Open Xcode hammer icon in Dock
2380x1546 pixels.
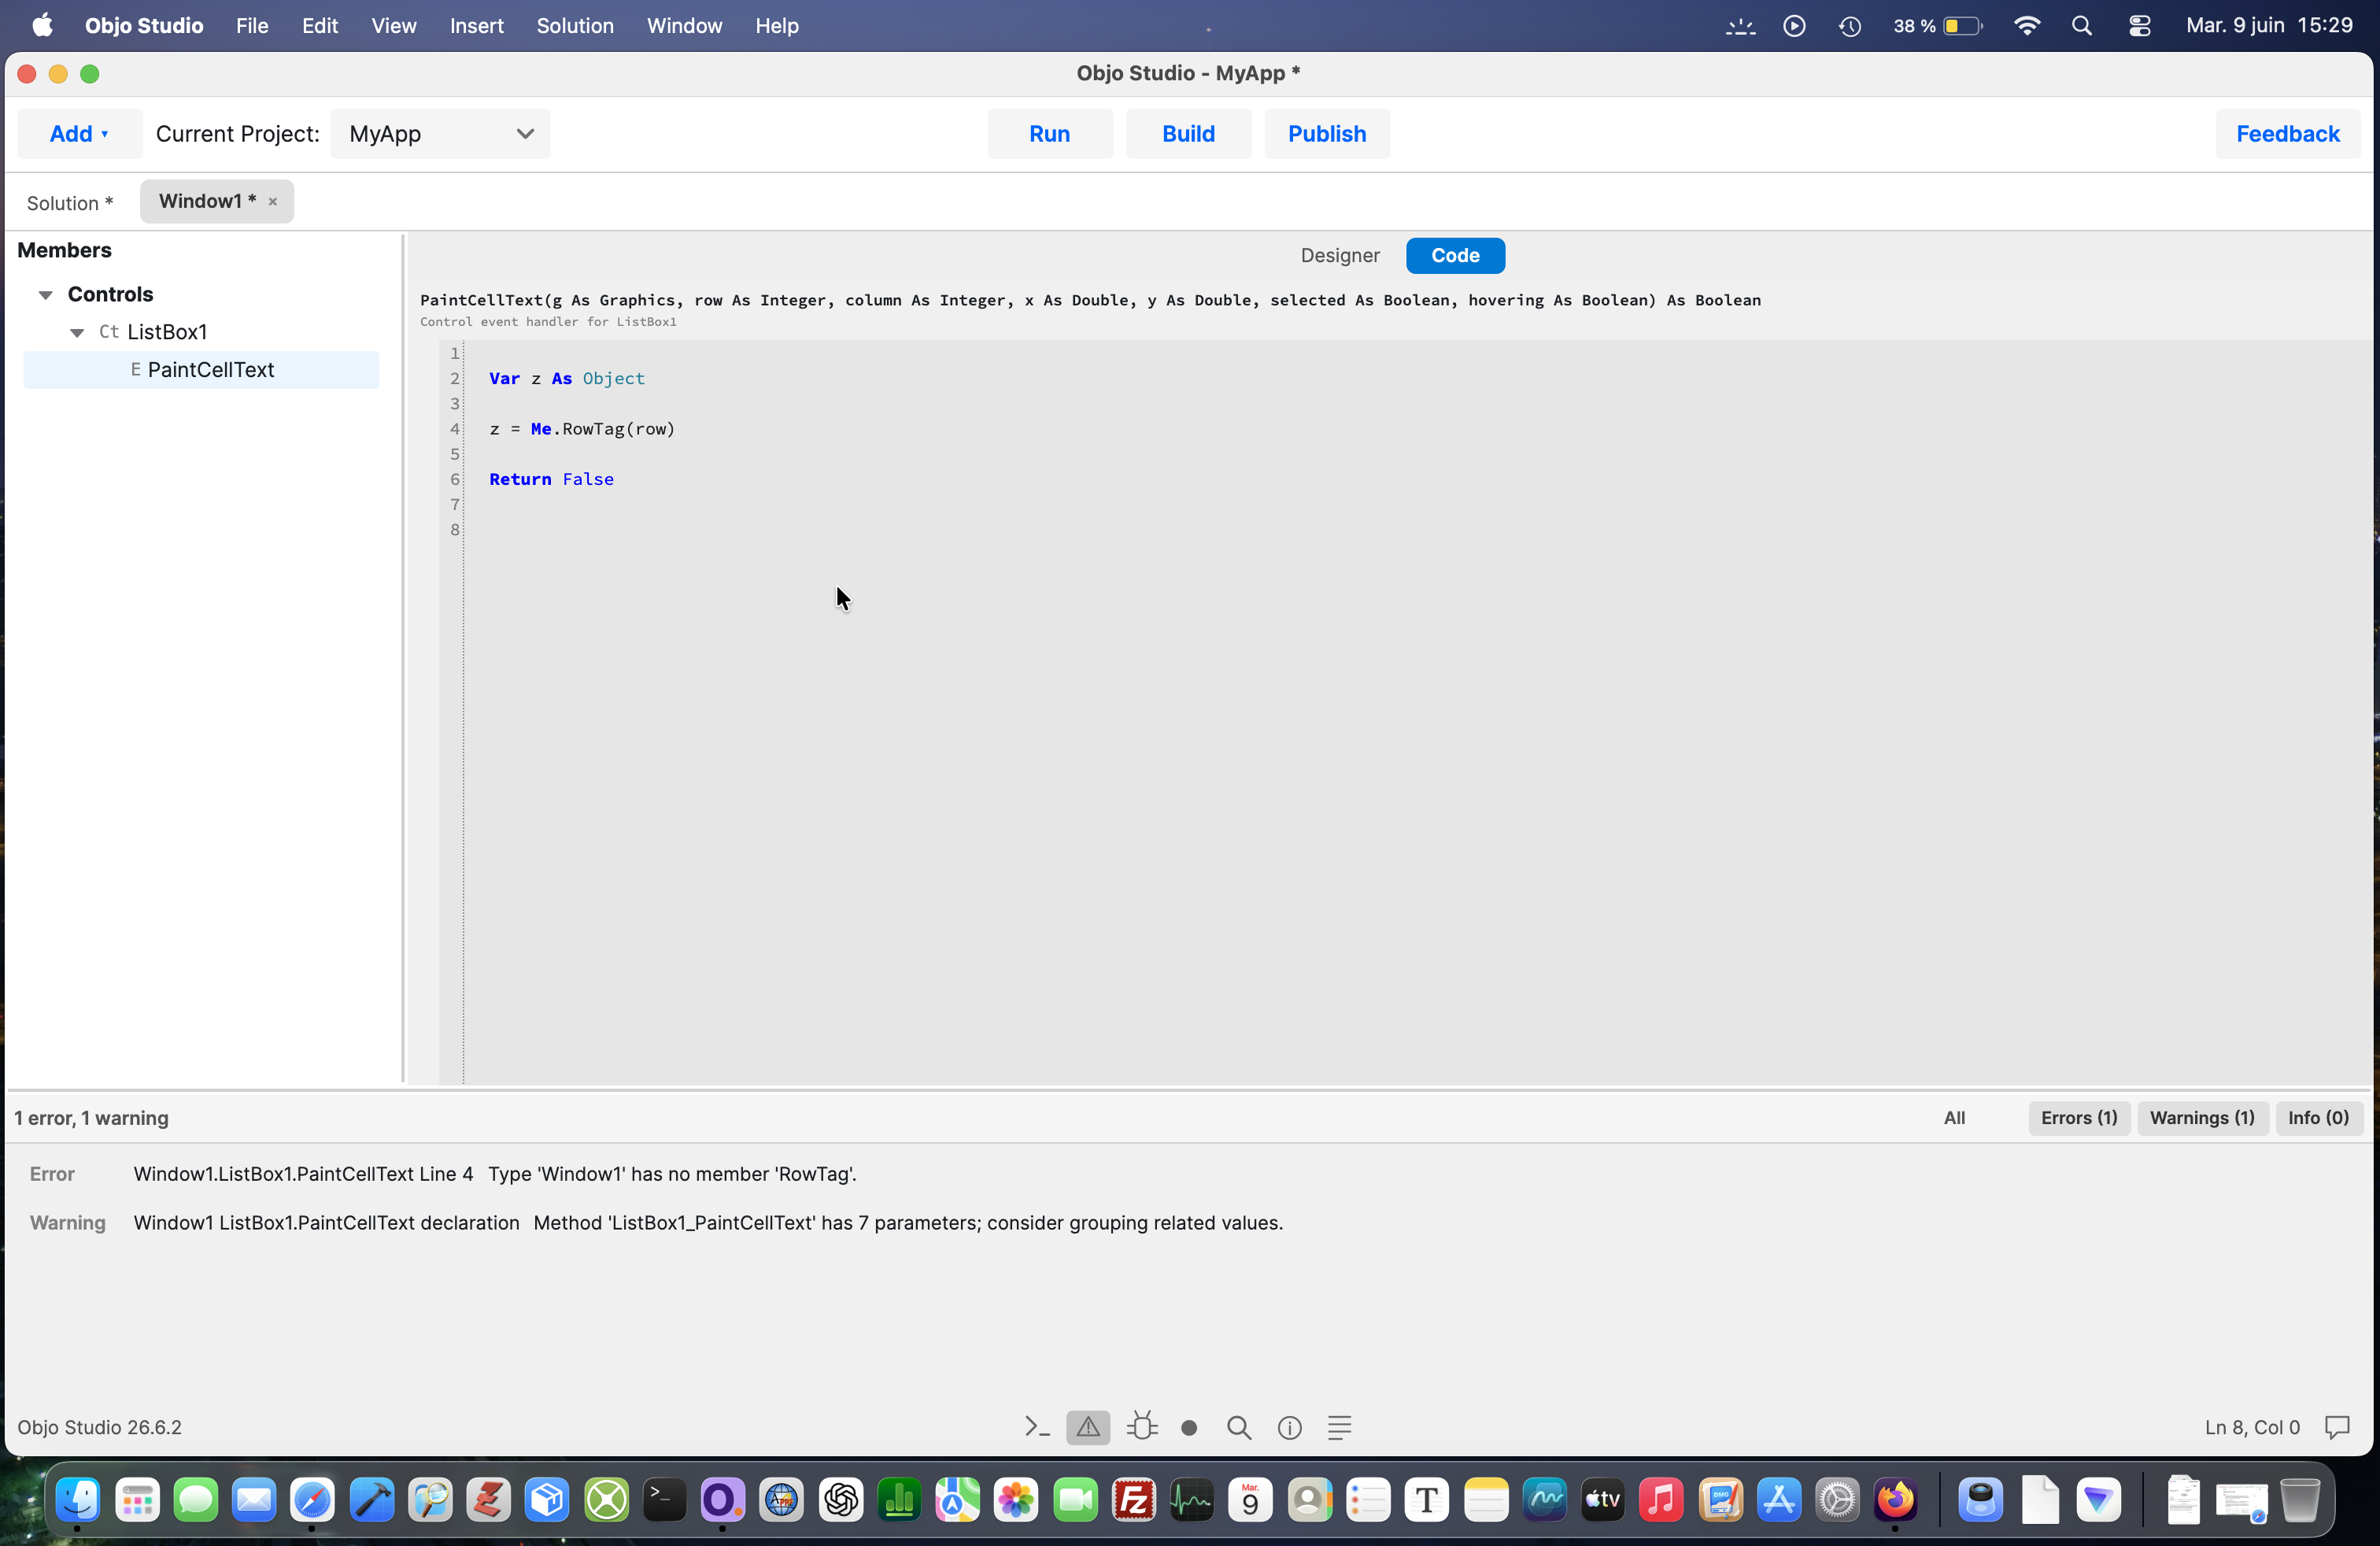(x=371, y=1499)
